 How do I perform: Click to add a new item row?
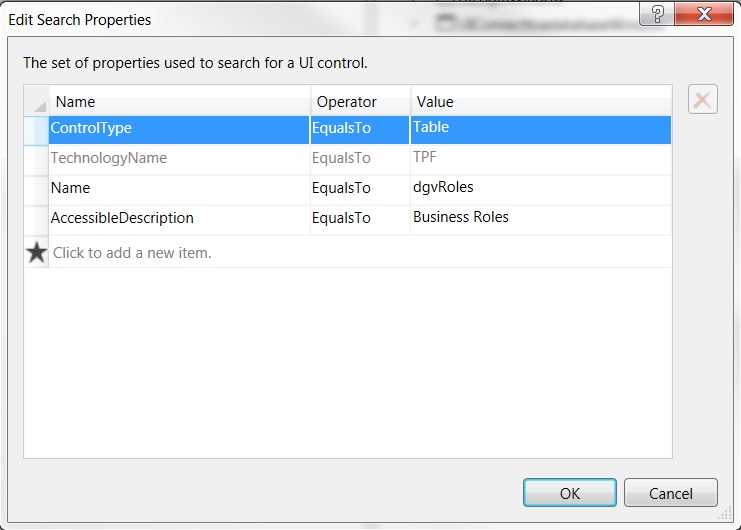[132, 254]
